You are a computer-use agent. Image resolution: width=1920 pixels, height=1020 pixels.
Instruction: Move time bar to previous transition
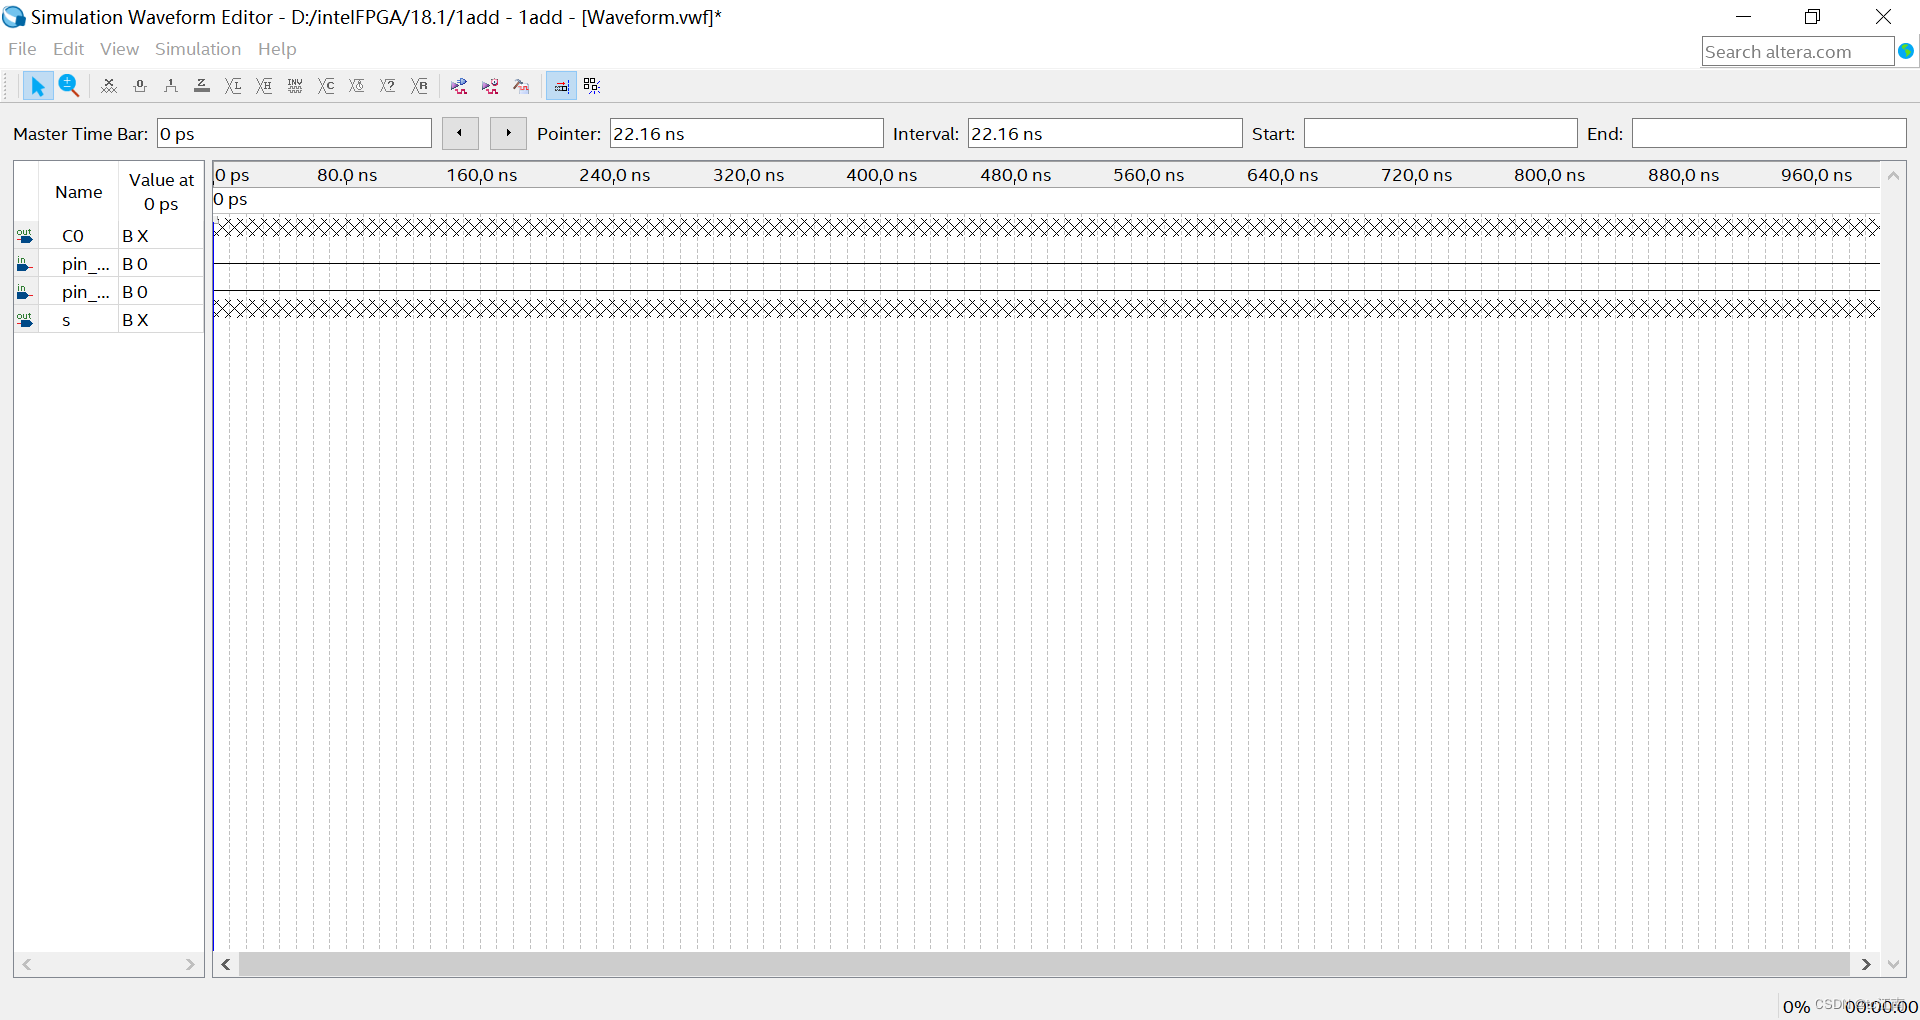coord(460,133)
